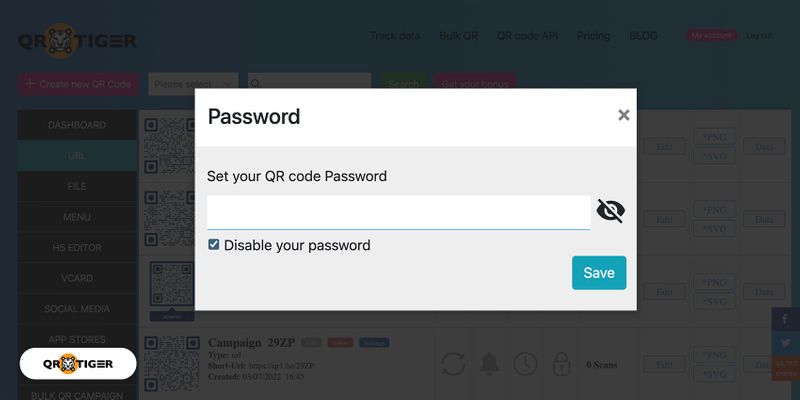800x400 pixels.
Task: Click the QR Tiger logo in header
Action: (76, 40)
